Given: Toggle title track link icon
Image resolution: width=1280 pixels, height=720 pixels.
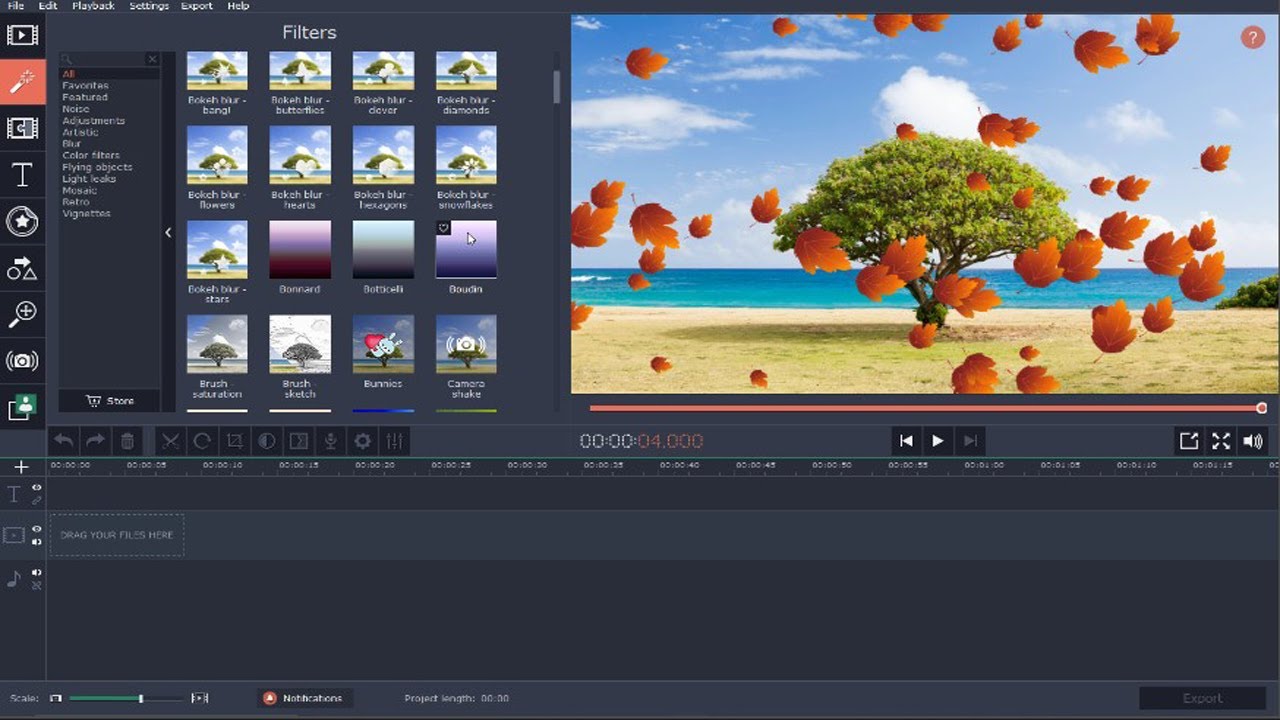Looking at the screenshot, I should click(36, 499).
